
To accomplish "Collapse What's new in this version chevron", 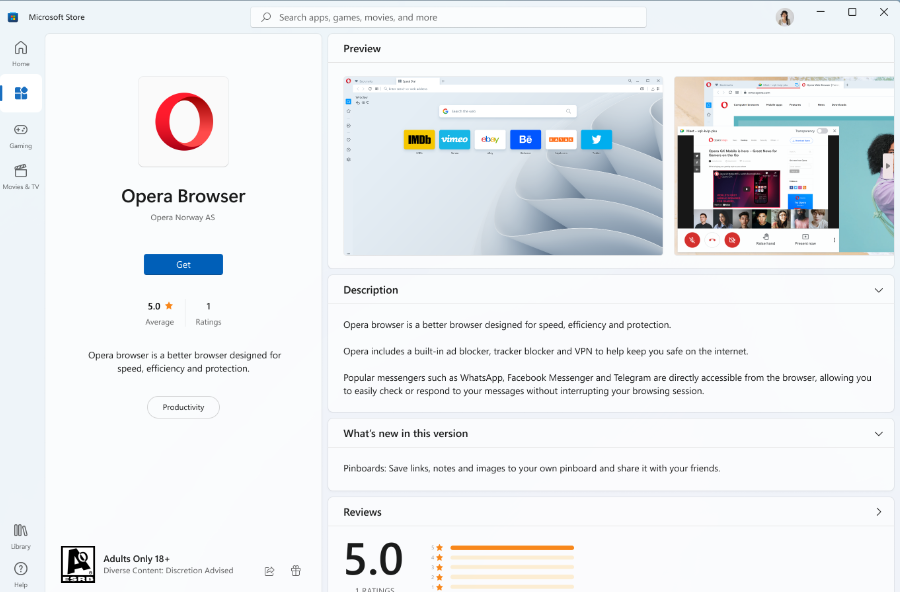I will [878, 434].
